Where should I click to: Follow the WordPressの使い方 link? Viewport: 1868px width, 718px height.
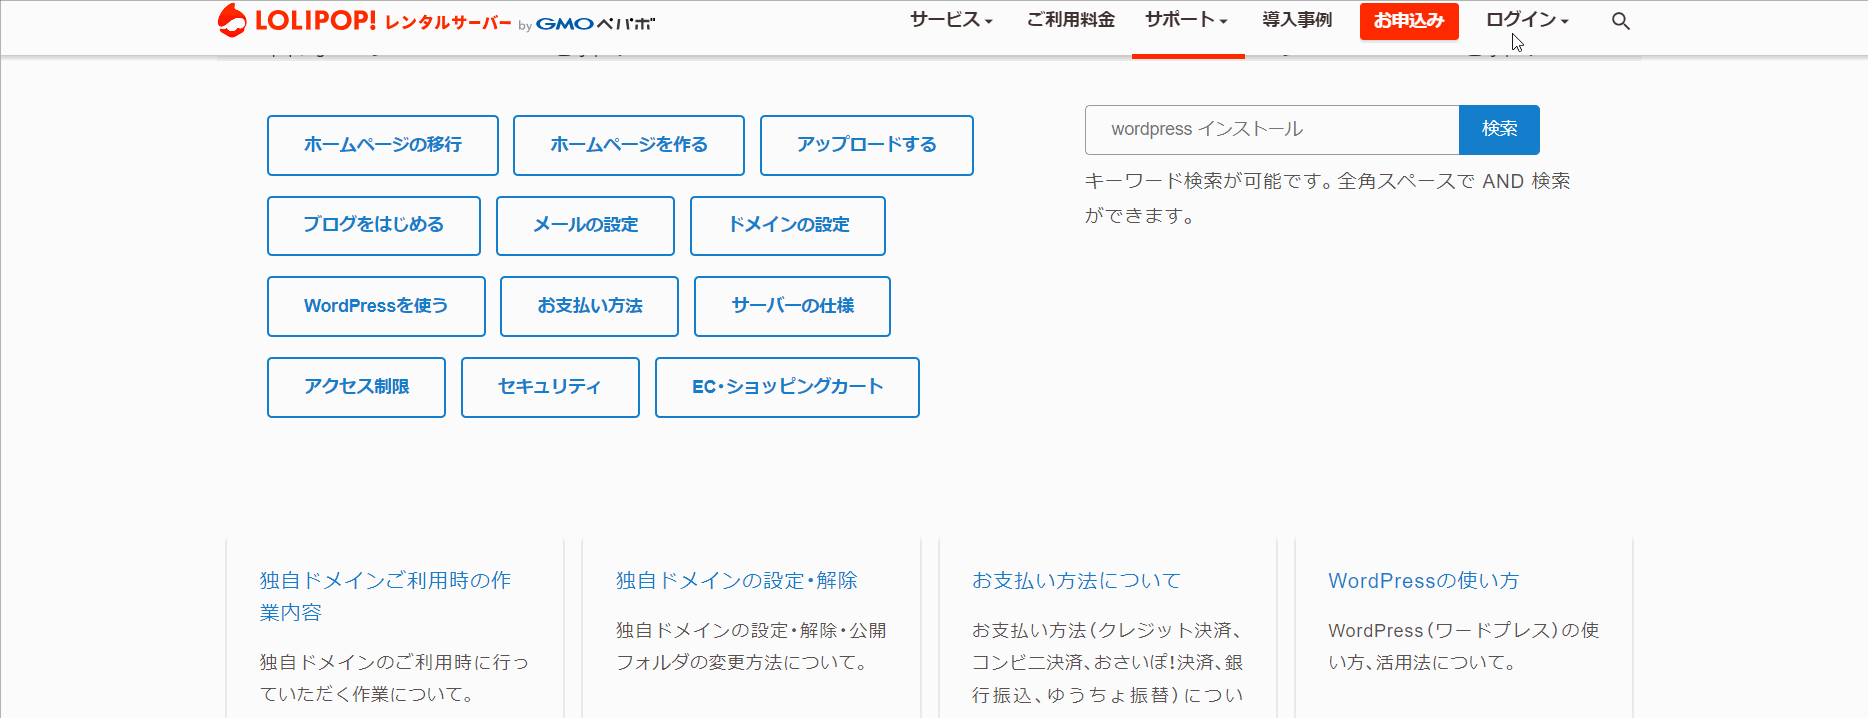(x=1423, y=581)
